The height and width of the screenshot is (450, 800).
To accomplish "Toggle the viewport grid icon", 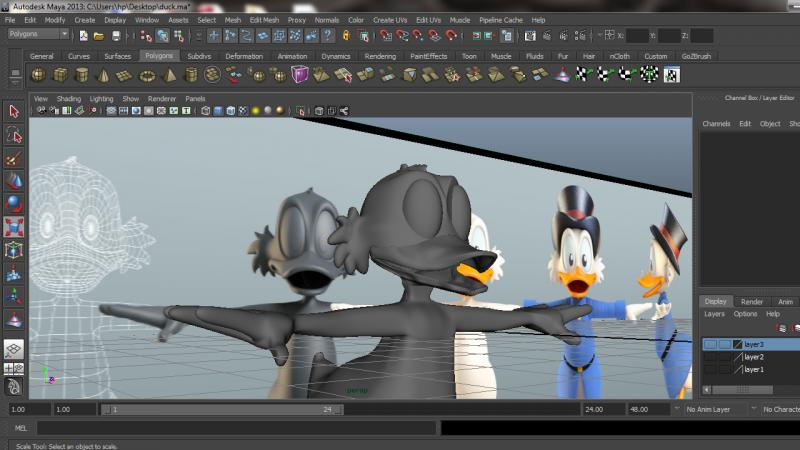I will pyautogui.click(x=111, y=111).
